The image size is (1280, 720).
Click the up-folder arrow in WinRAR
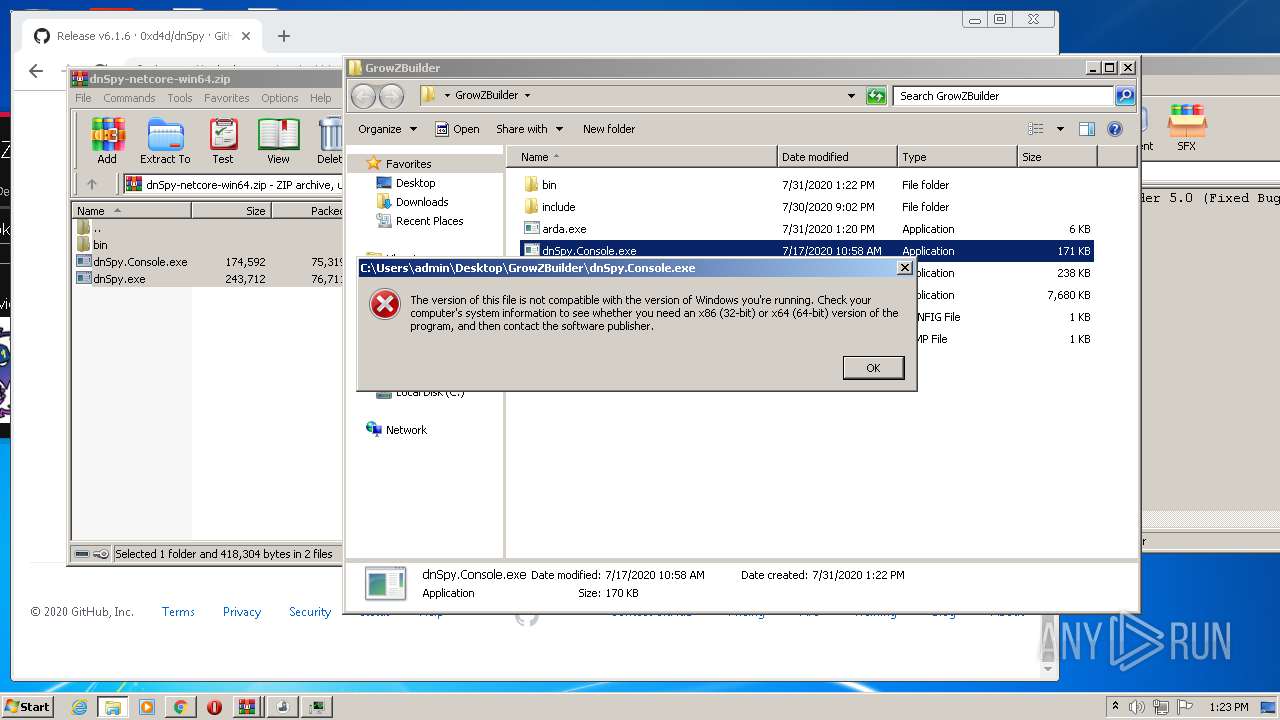92,184
